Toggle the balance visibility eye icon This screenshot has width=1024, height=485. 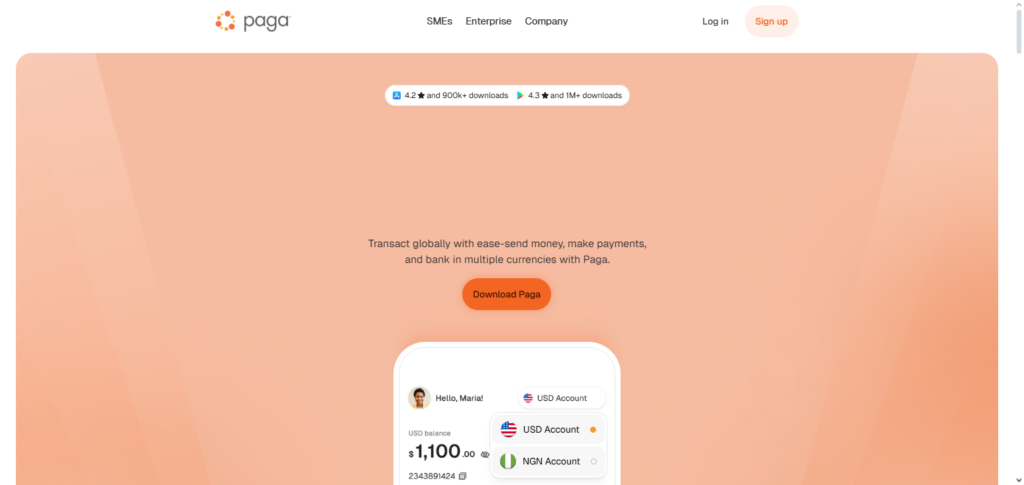[485, 454]
